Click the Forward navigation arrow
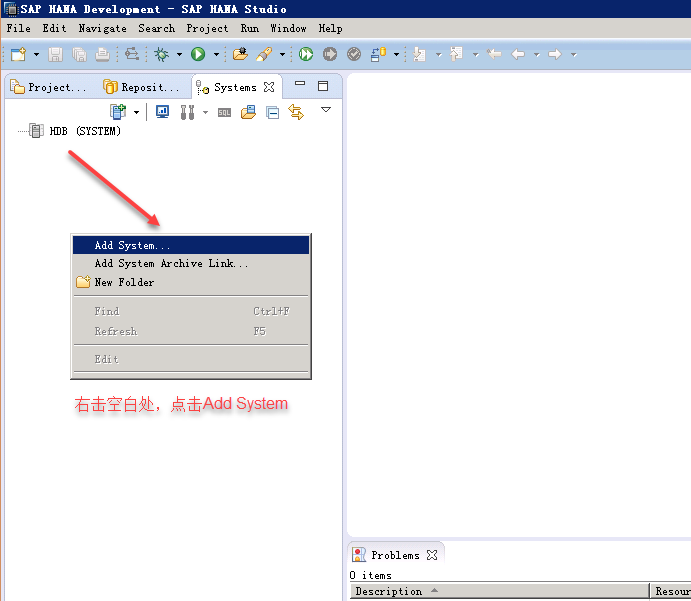The width and height of the screenshot is (691, 601). coord(555,54)
